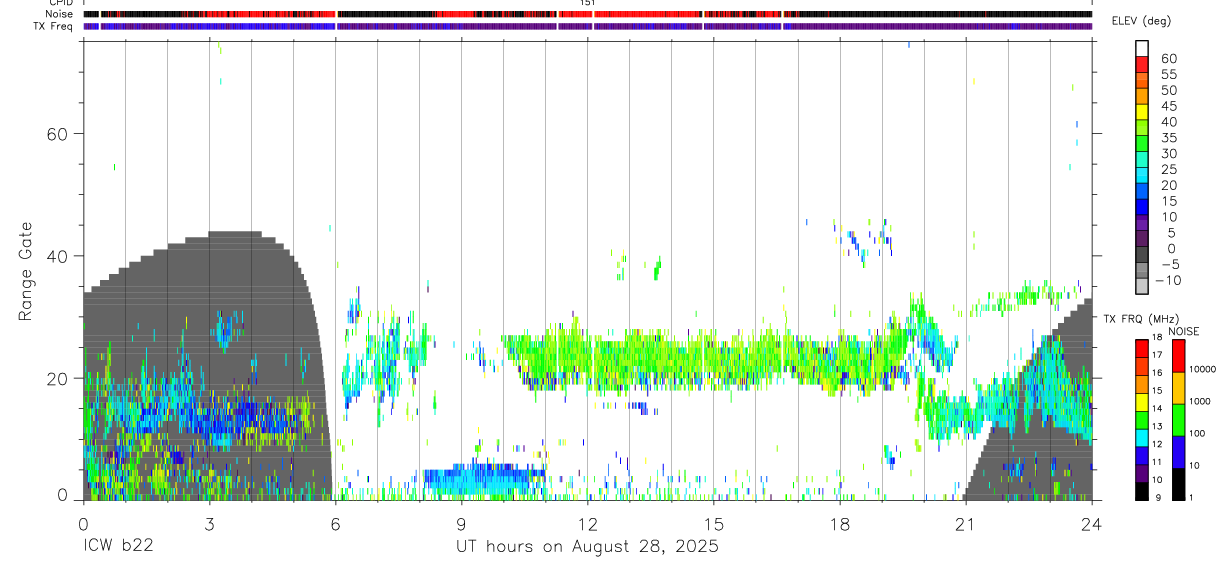Viewport: 1228px width, 567px height.
Task: Click the yellow swatch in ELEV colorbar
Action: [x=1142, y=111]
